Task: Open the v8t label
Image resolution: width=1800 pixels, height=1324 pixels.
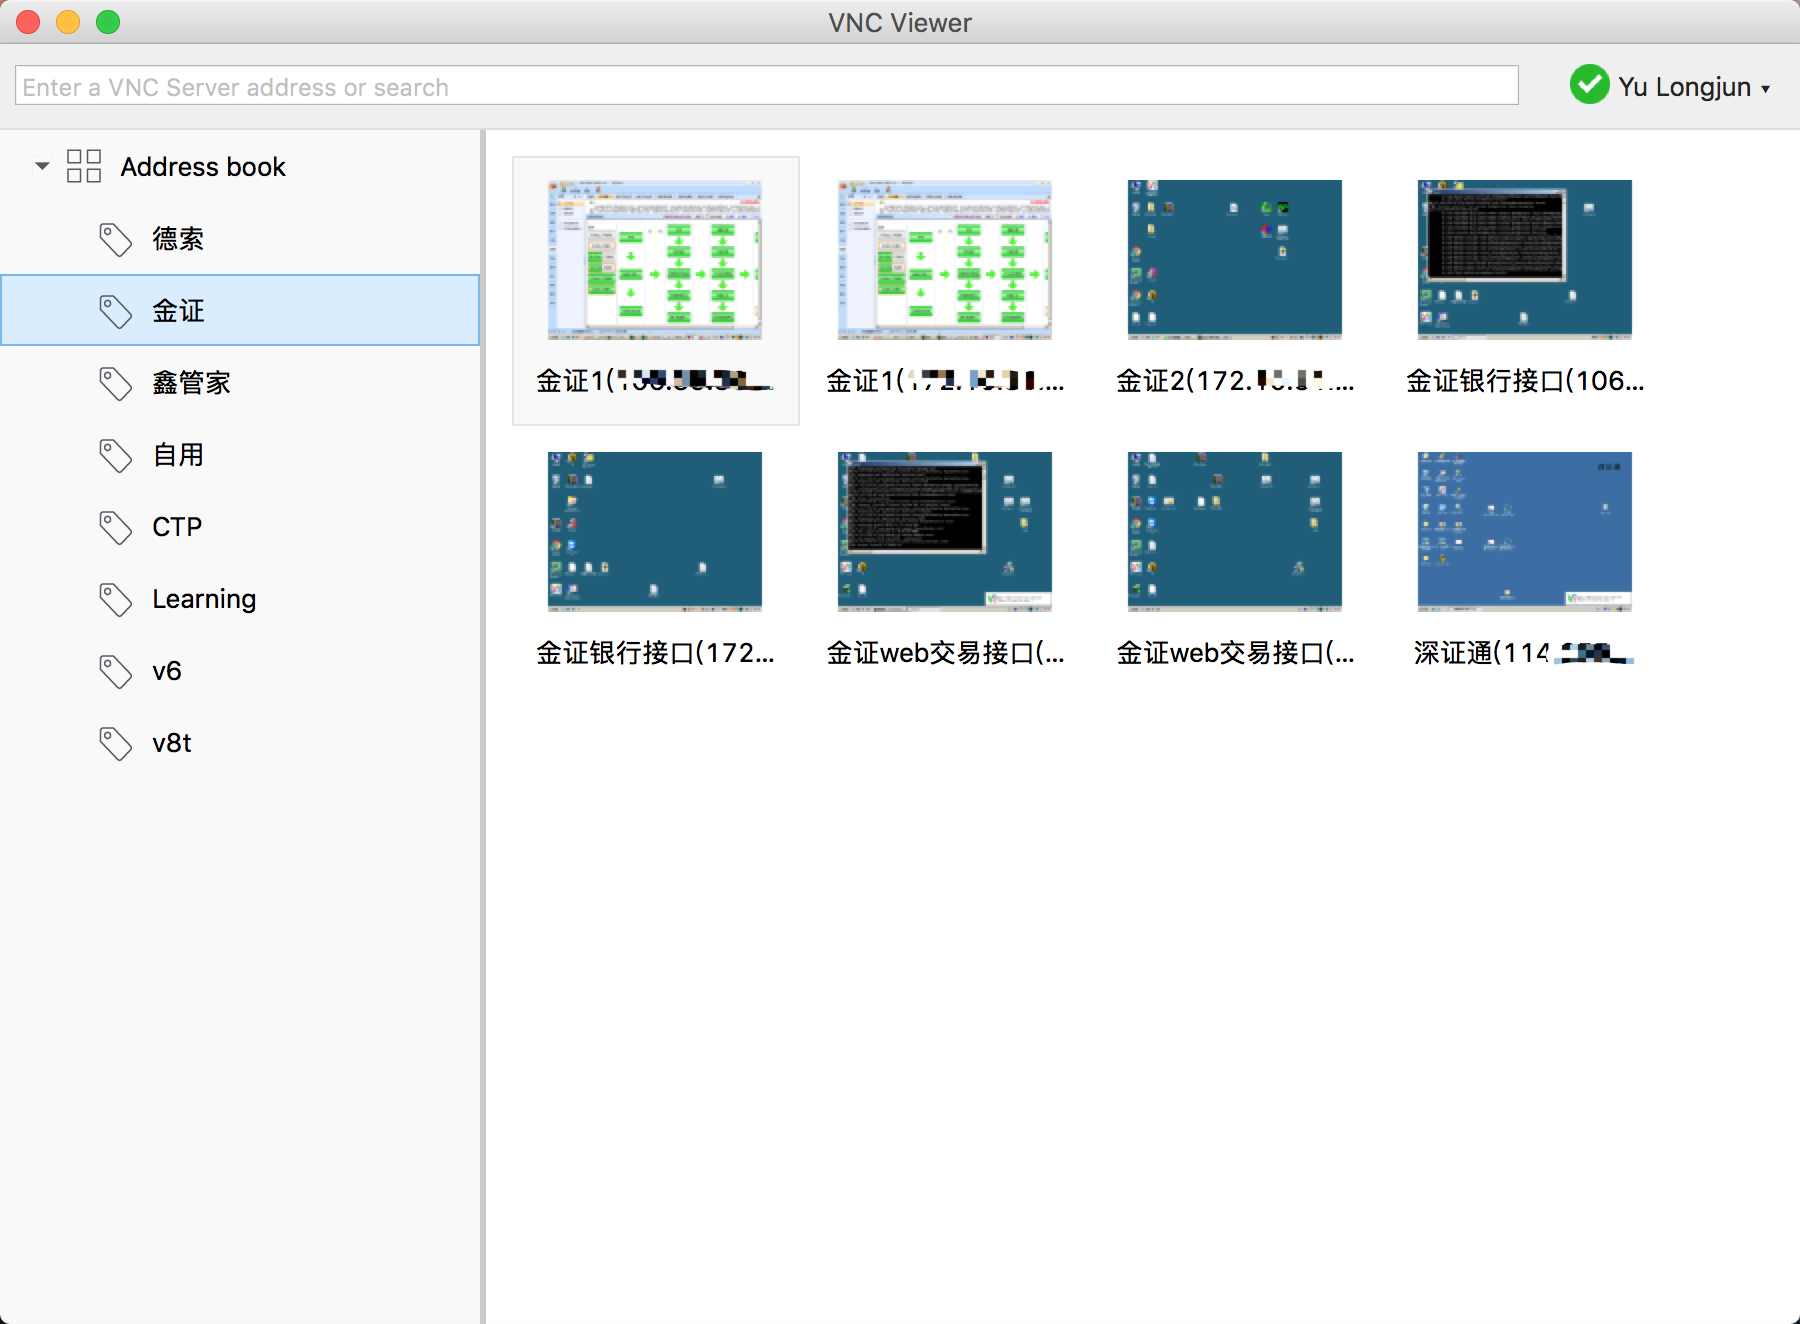Action: pos(172,743)
